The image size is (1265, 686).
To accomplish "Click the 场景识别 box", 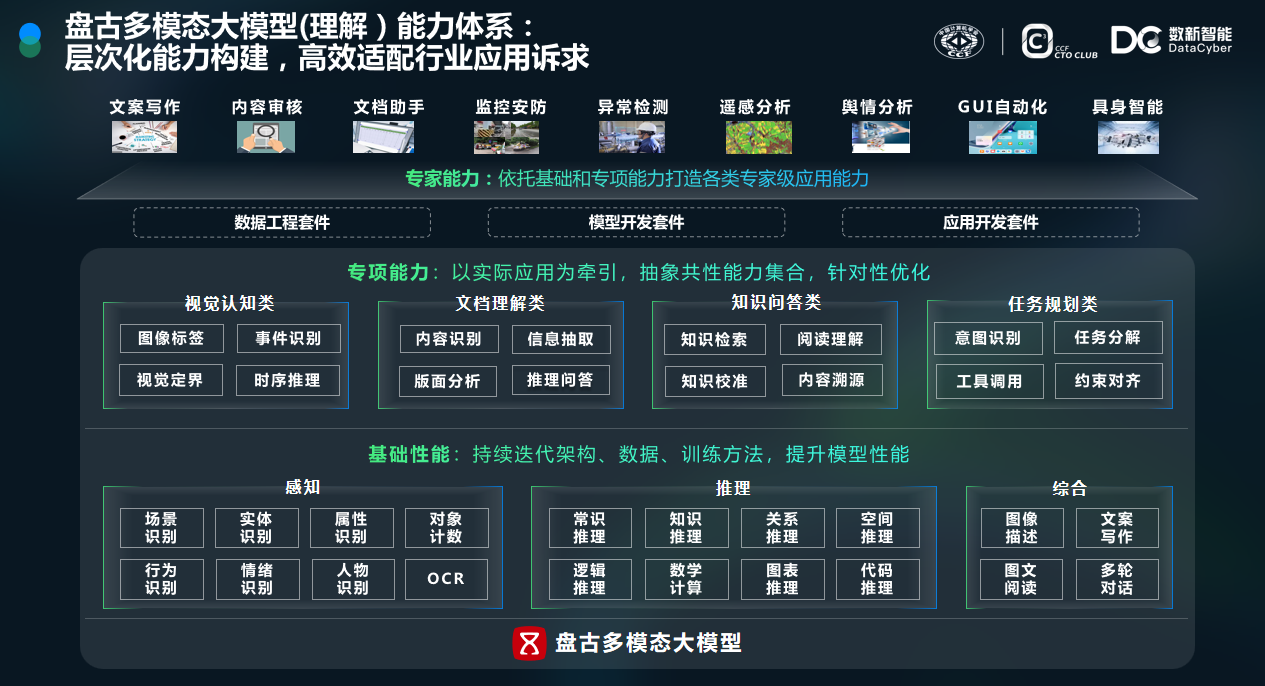I will pyautogui.click(x=161, y=528).
